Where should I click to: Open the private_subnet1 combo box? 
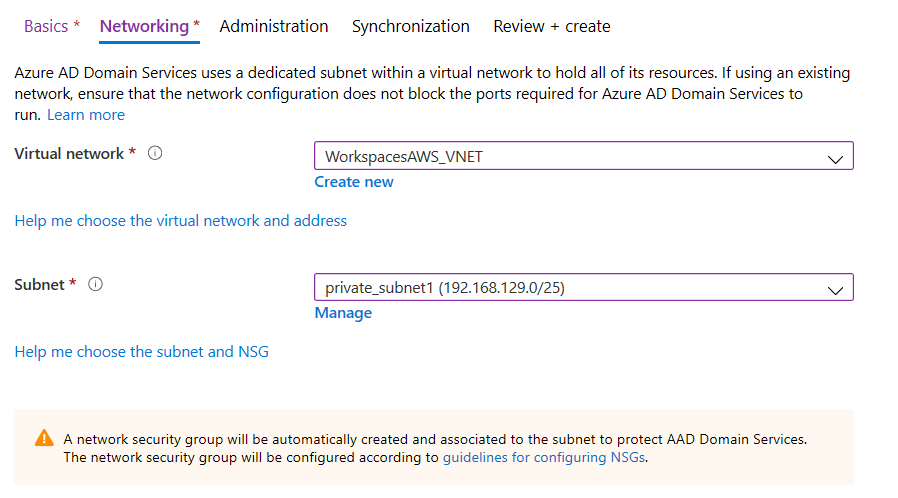coord(570,288)
